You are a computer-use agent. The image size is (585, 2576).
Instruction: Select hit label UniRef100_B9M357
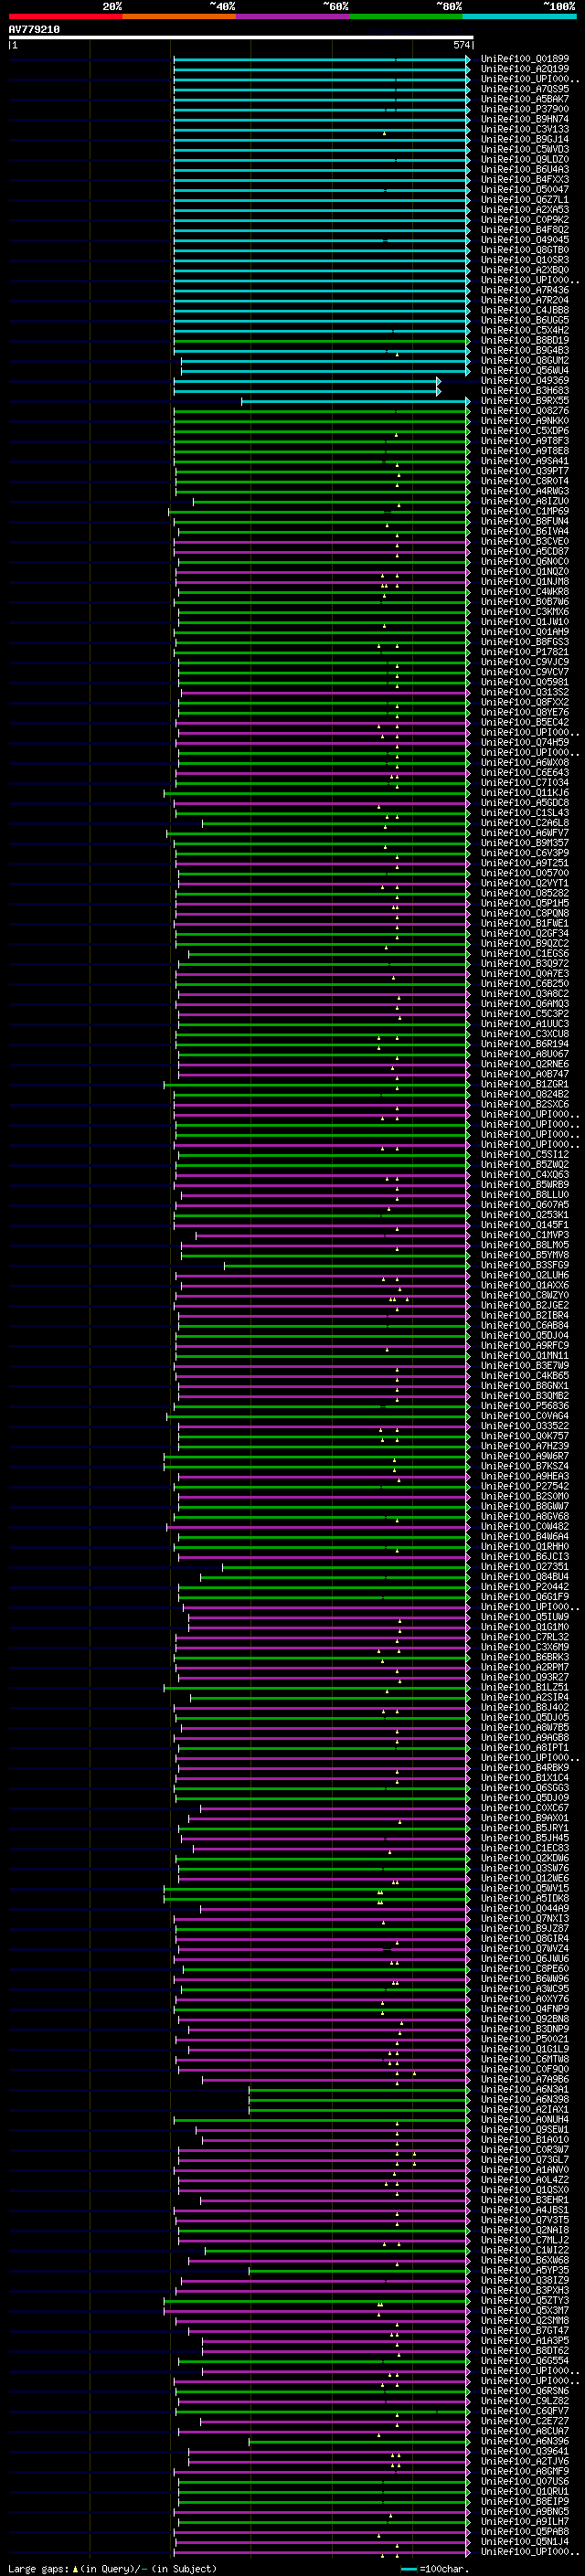(x=525, y=843)
